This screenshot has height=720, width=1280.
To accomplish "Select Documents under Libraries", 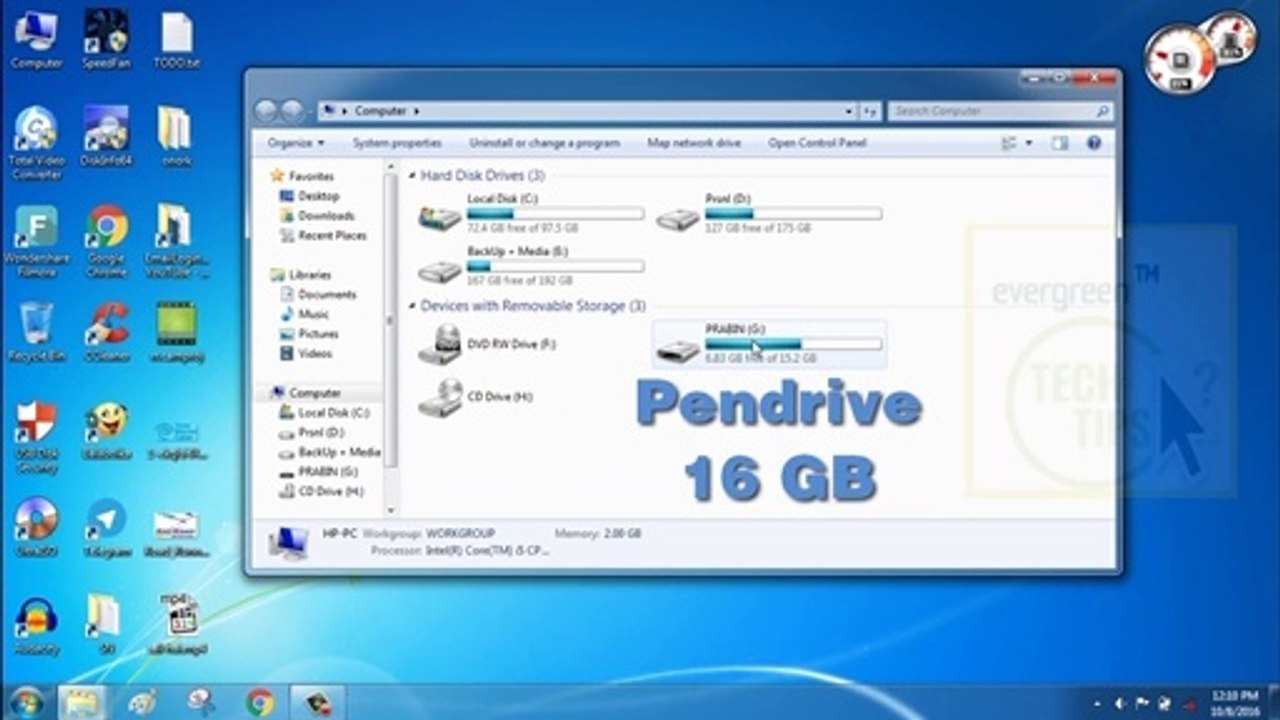I will coord(317,295).
